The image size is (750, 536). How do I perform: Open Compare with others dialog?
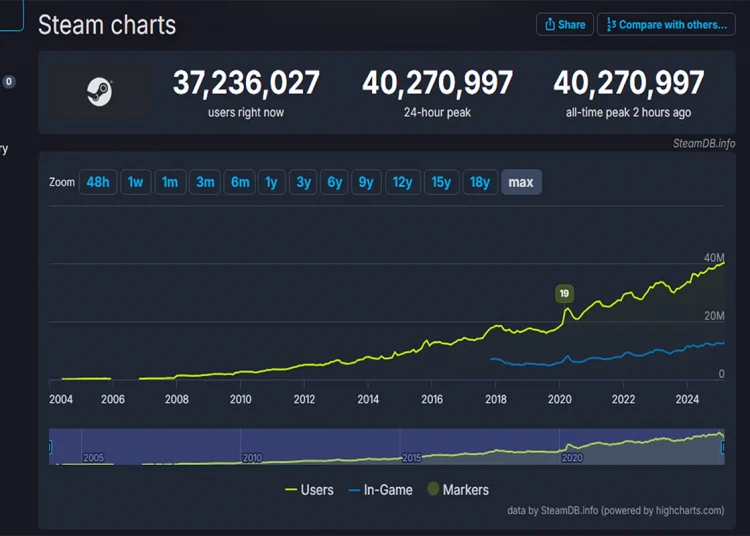coord(666,24)
